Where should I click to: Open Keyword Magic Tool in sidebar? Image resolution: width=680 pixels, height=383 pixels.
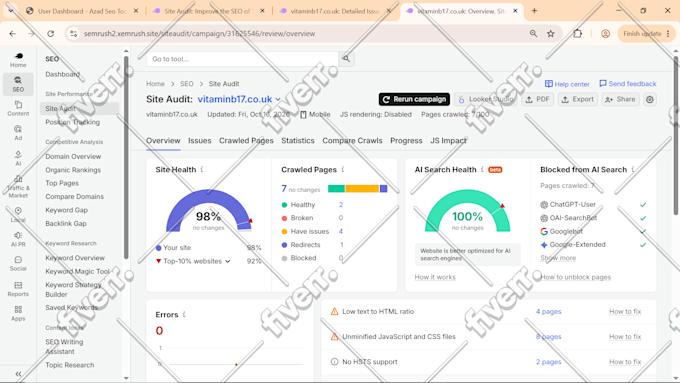pos(78,271)
